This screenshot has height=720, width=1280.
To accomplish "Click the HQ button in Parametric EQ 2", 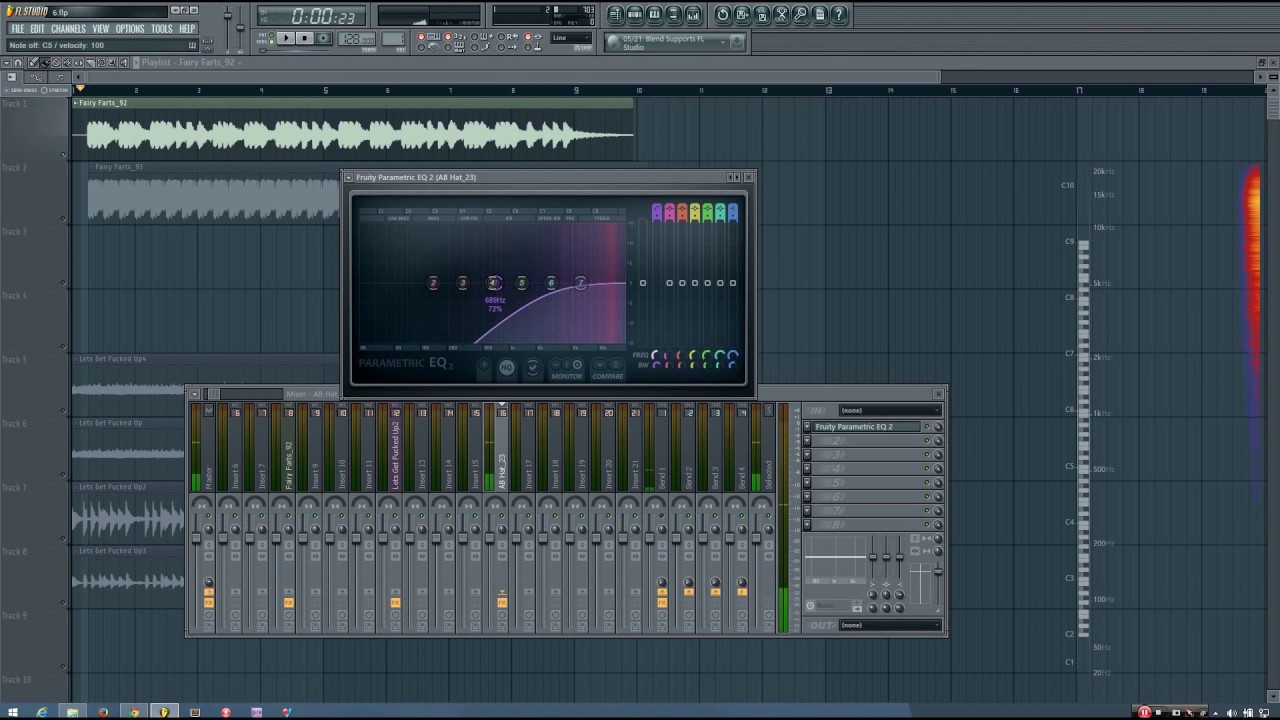I will pos(506,367).
